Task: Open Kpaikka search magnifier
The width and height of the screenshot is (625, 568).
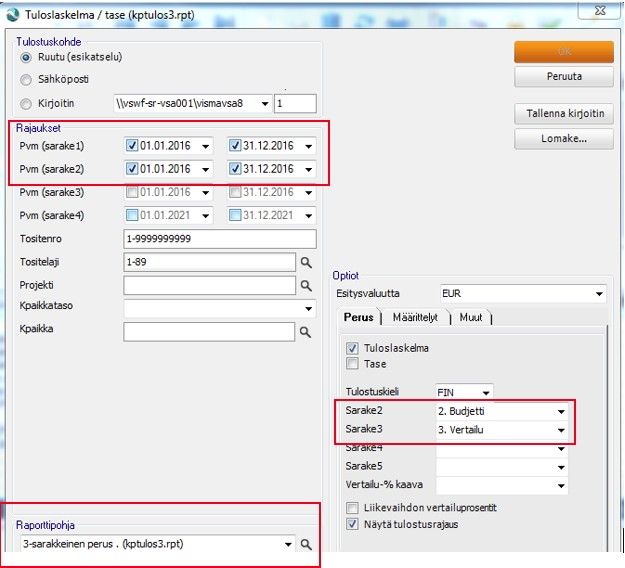Action: (305, 332)
